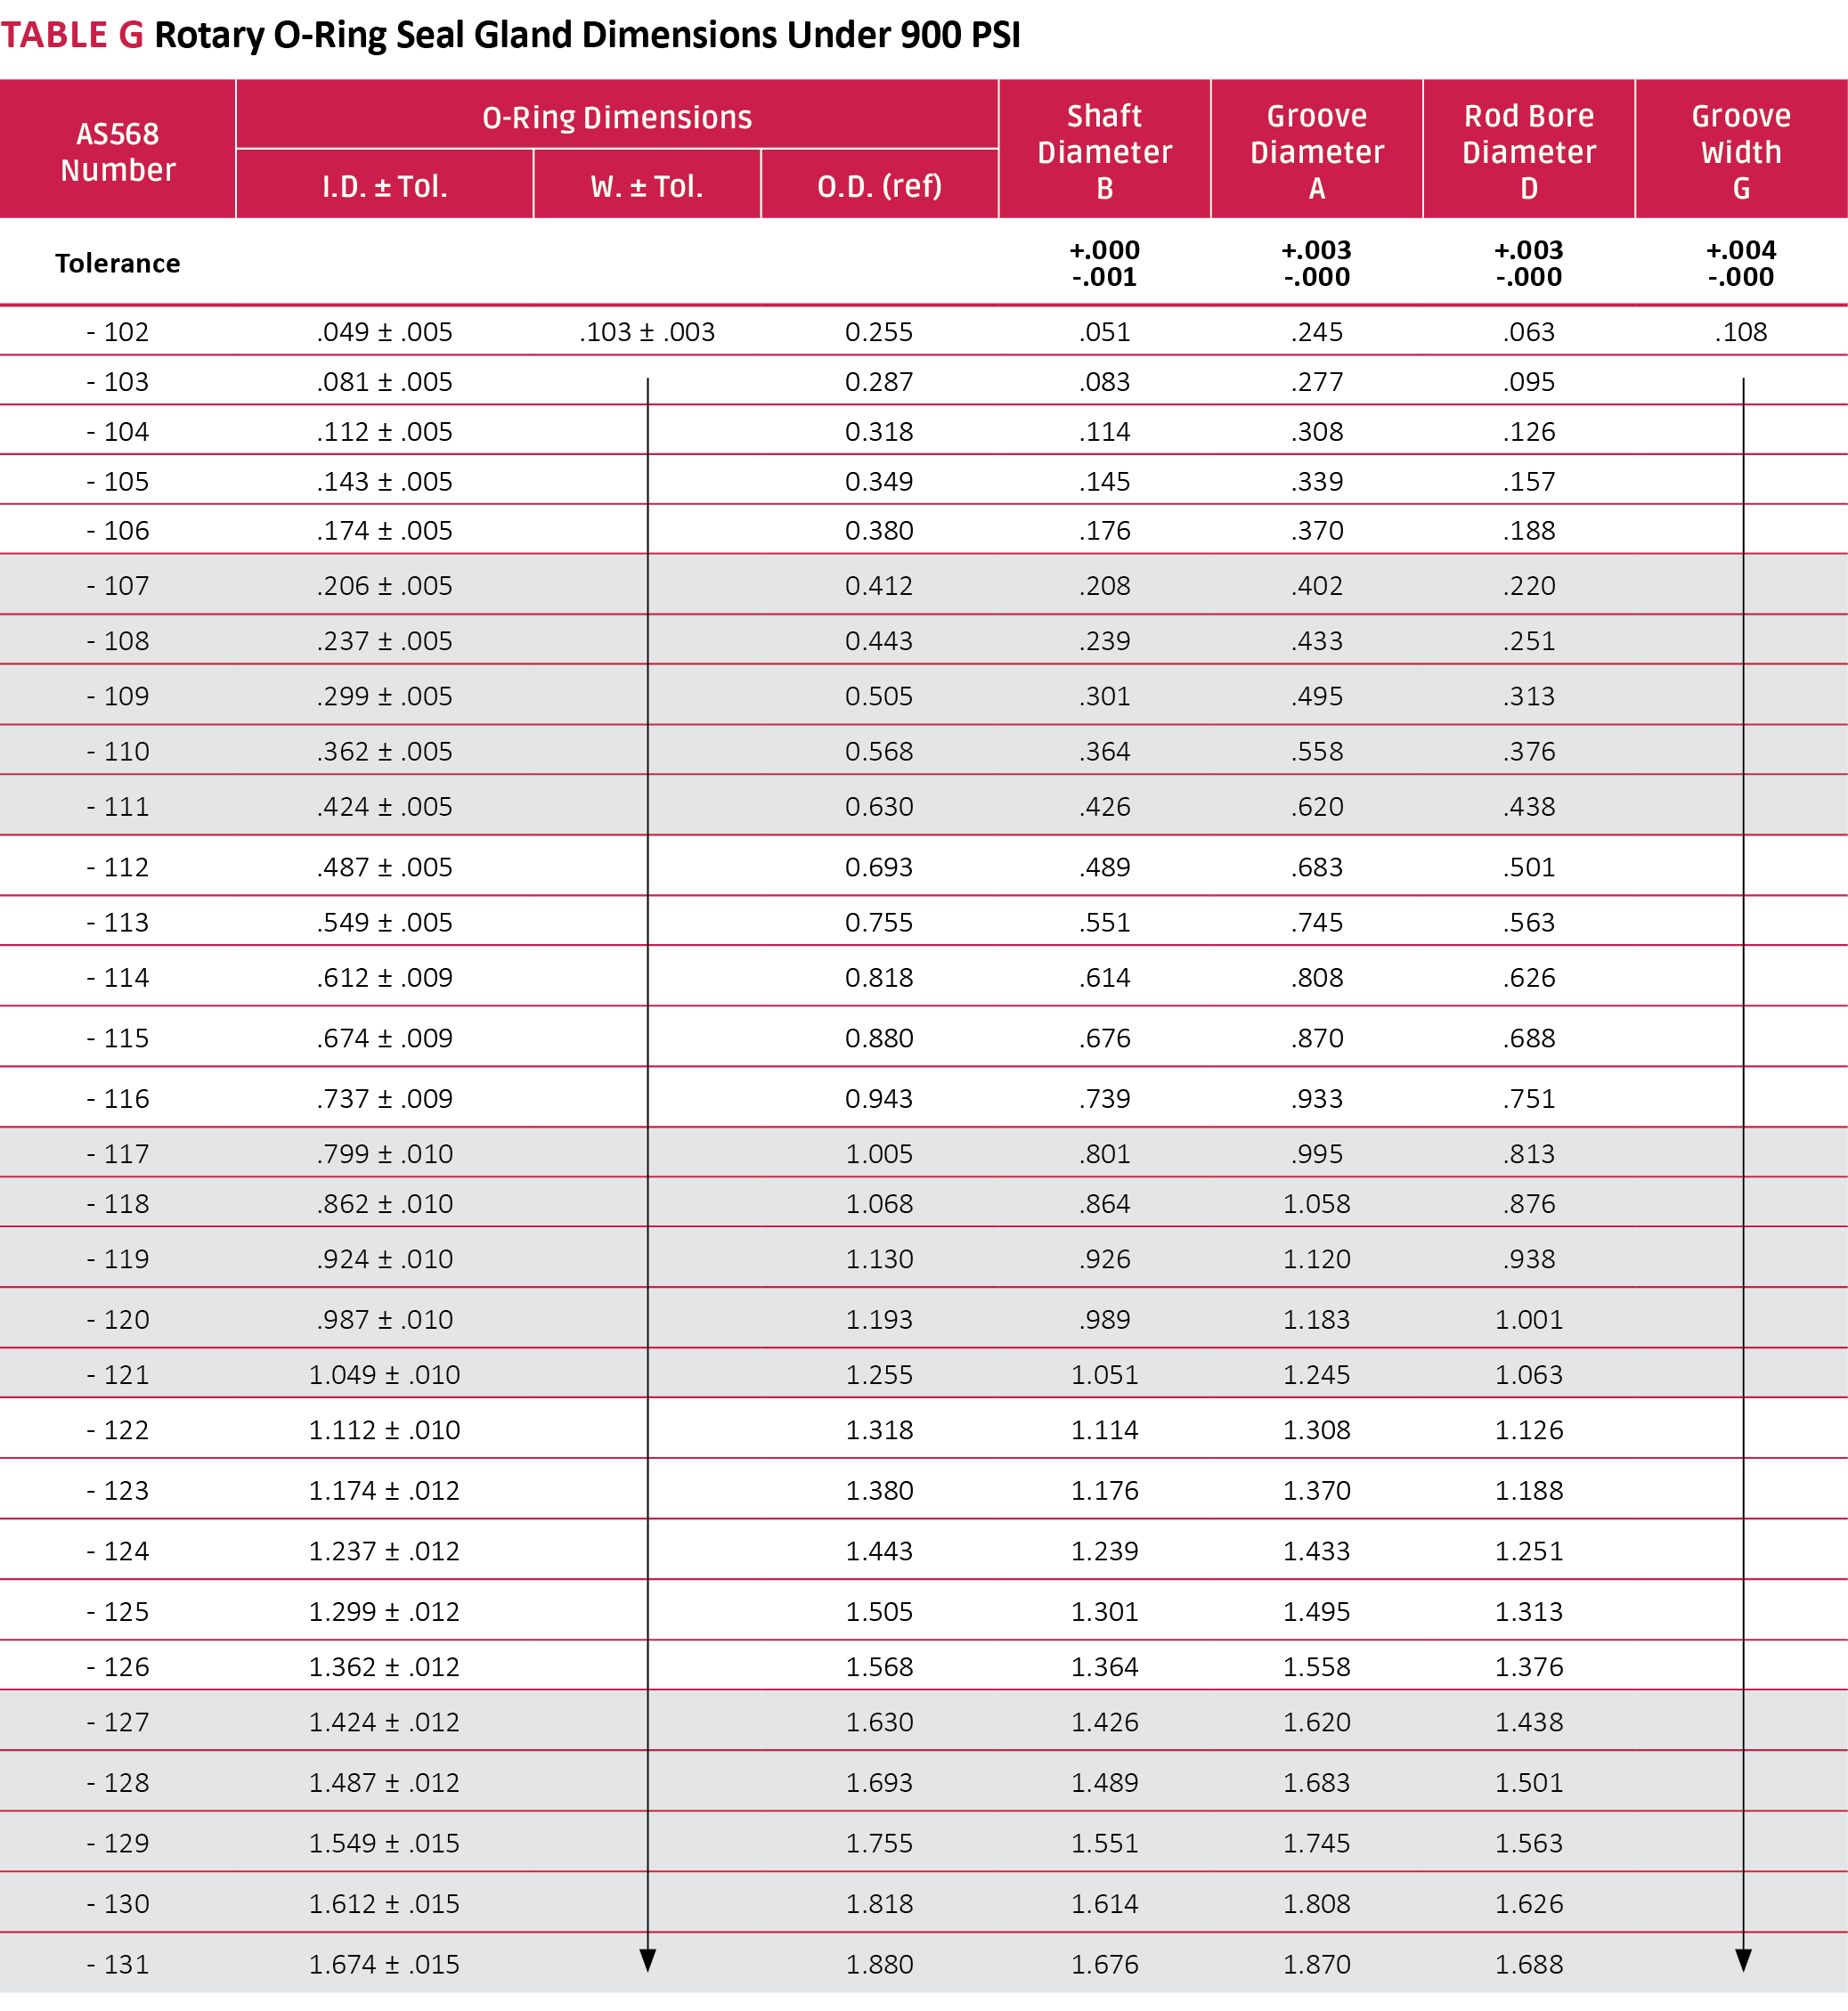The width and height of the screenshot is (1848, 2011).
Task: Select the Rod Bore Diameter D header
Action: (x=1528, y=152)
